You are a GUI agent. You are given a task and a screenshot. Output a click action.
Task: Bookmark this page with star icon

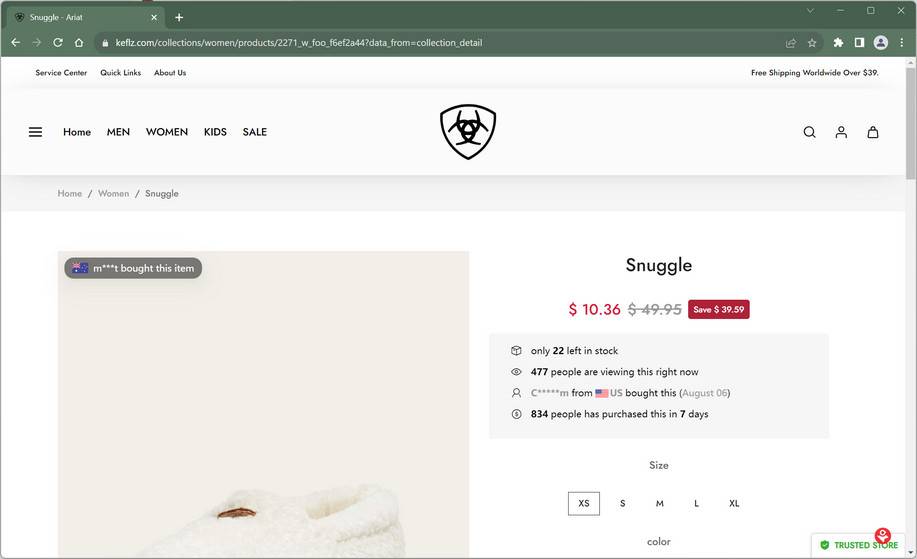pos(812,43)
